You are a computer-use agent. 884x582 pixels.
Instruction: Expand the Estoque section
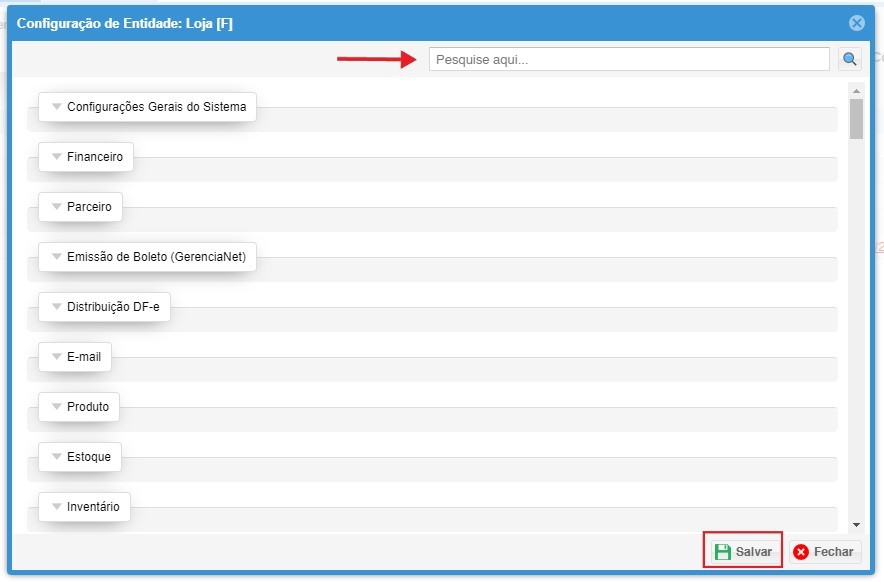80,457
